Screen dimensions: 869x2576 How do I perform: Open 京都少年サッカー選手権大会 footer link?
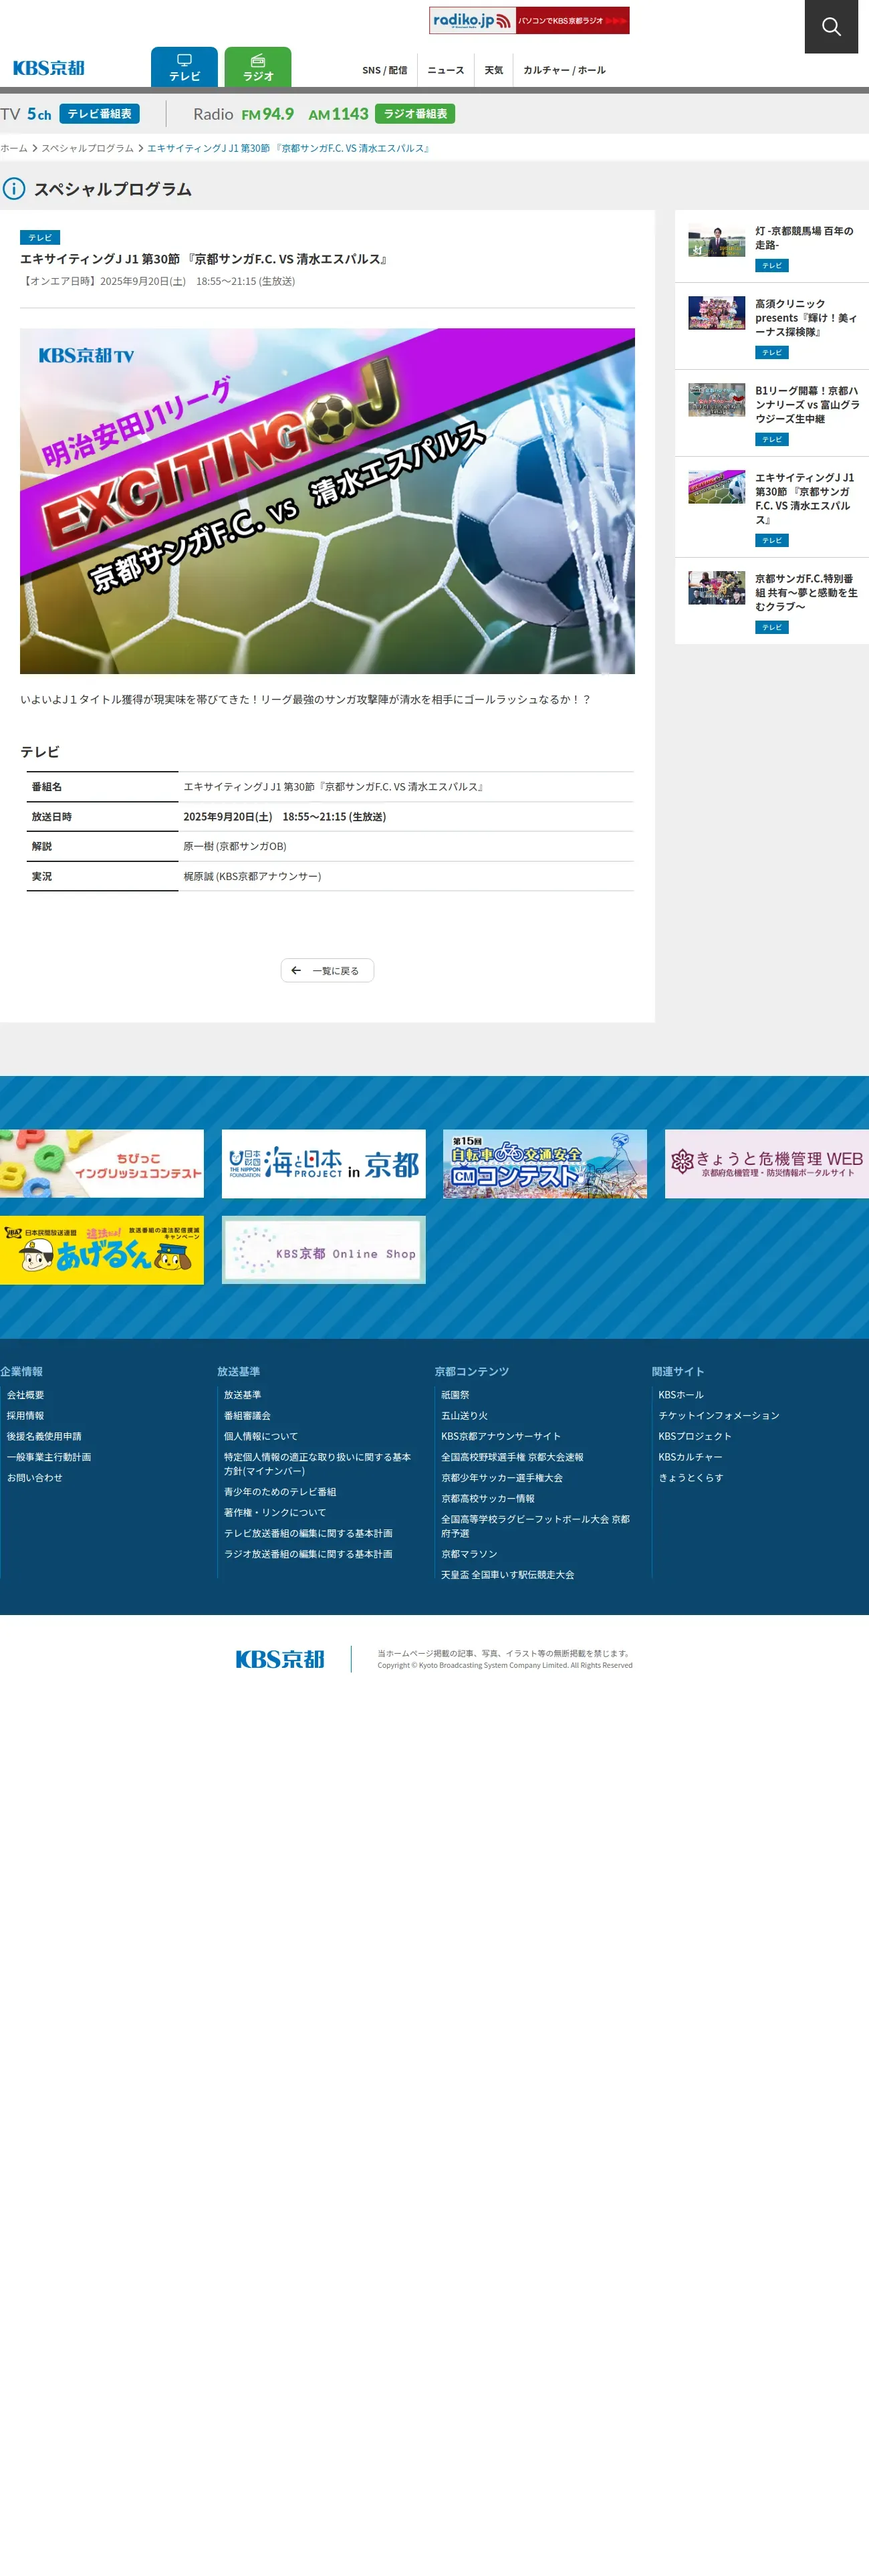click(x=502, y=1478)
